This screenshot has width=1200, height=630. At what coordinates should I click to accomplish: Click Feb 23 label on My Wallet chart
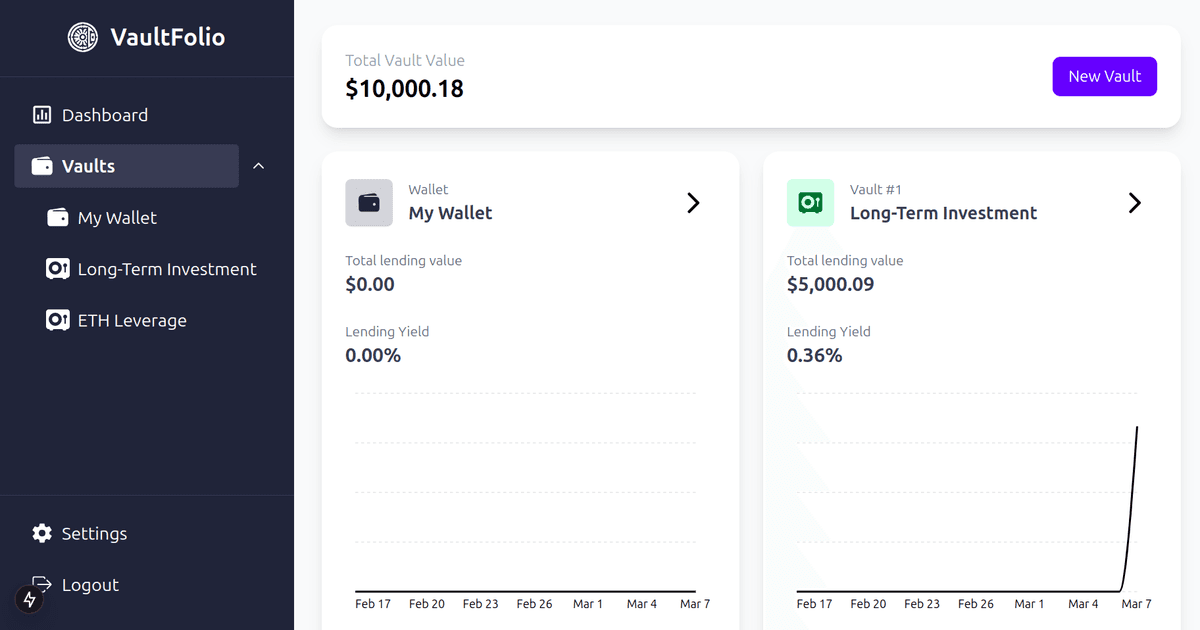[x=480, y=604]
